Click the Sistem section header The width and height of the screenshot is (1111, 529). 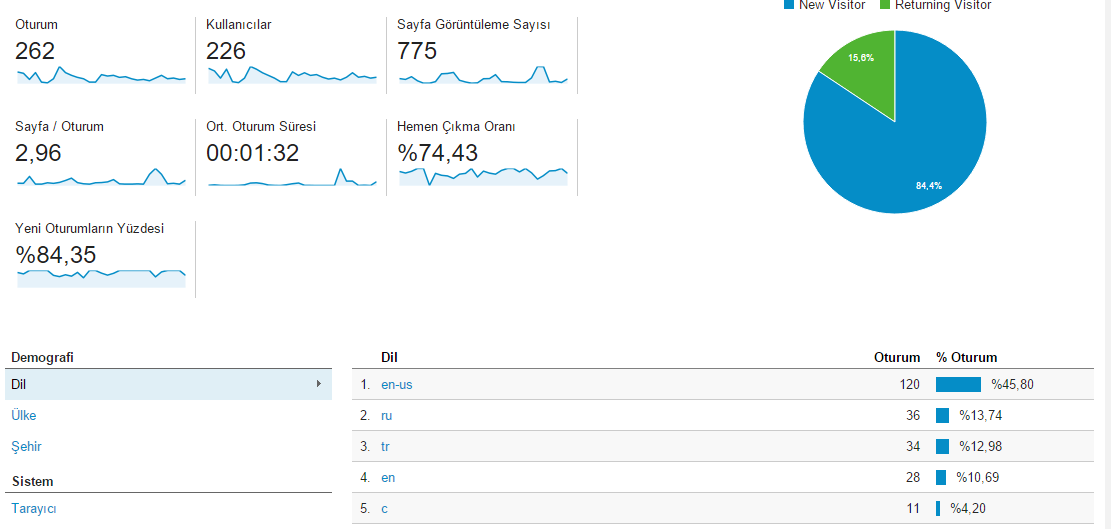pyautogui.click(x=33, y=482)
